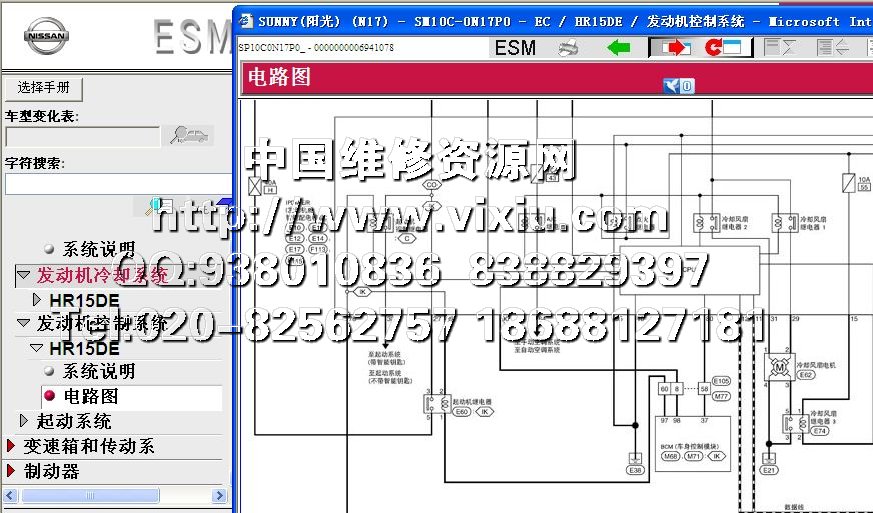Viewport: 873px width, 513px height.
Task: Expand the 制动器 section
Action: (11, 471)
